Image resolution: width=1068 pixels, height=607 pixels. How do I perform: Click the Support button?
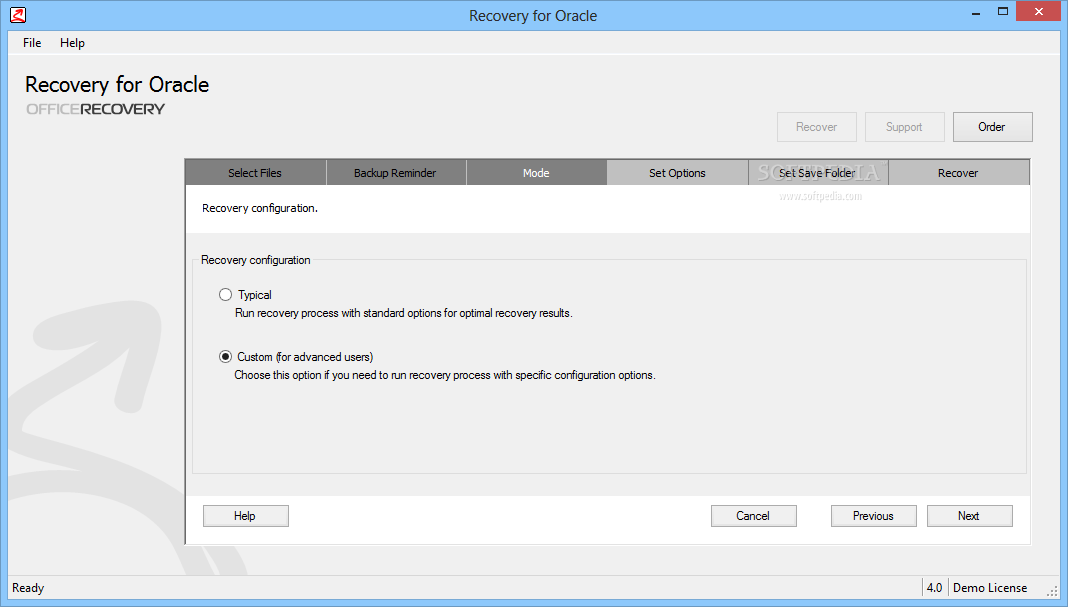[x=905, y=127]
